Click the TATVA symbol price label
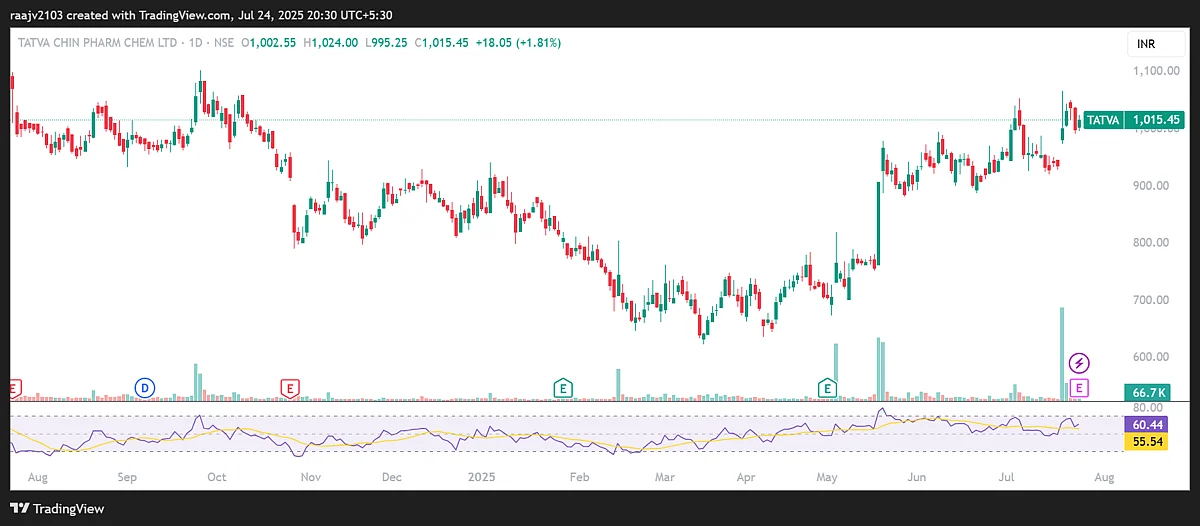 click(x=1103, y=120)
